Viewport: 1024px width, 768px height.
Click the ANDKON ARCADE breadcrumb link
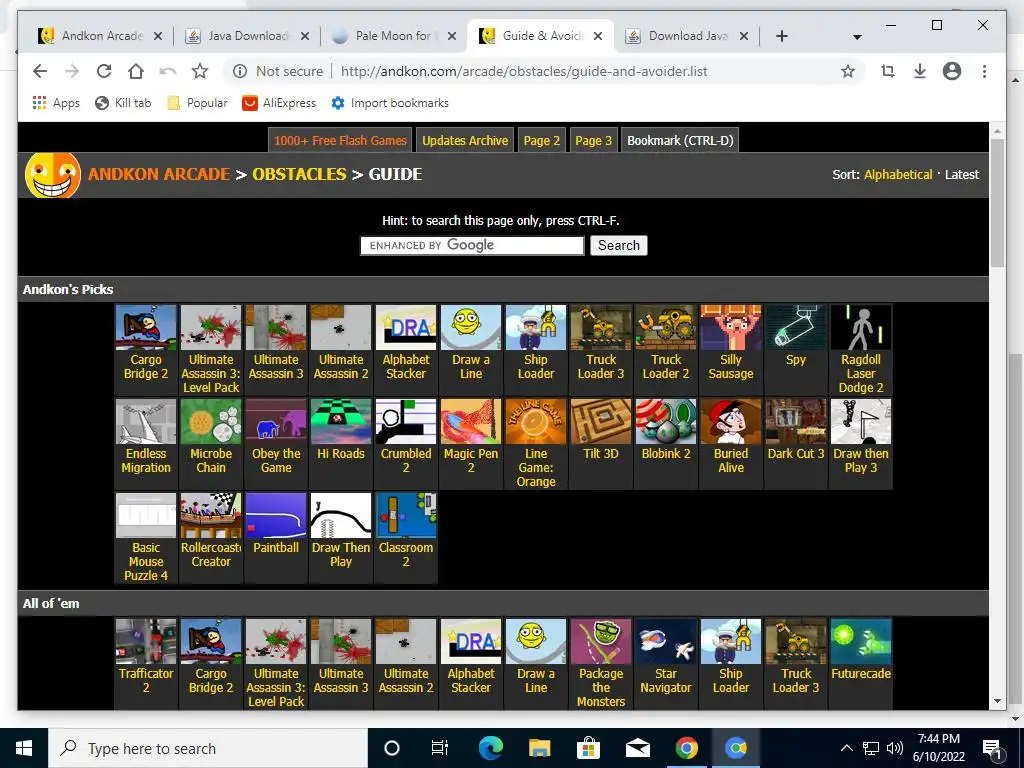coord(159,174)
